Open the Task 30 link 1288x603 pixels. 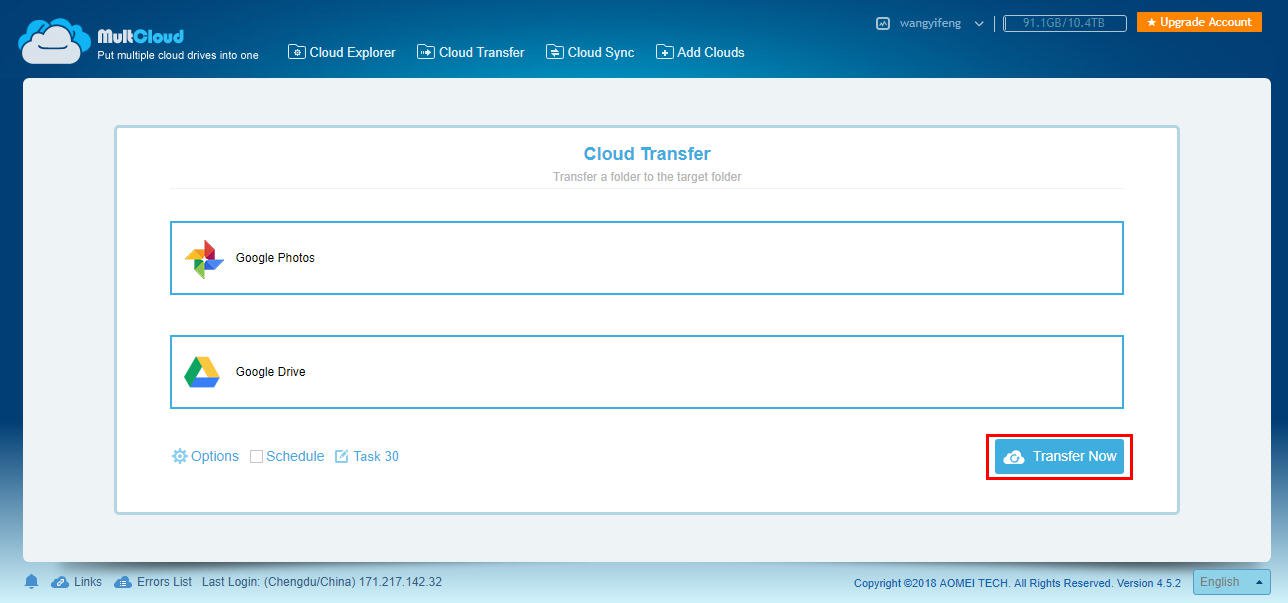click(x=376, y=456)
